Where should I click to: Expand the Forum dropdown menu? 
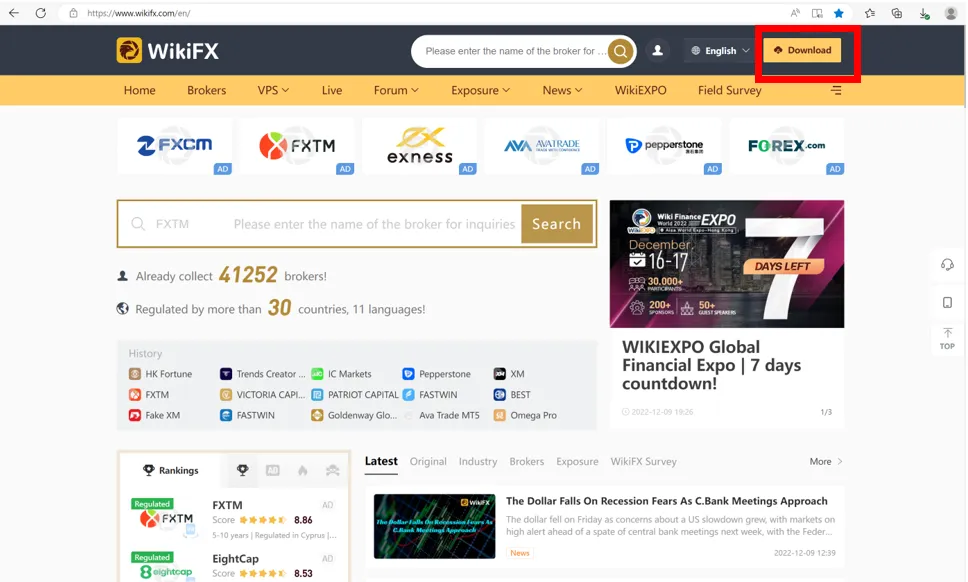coord(396,90)
